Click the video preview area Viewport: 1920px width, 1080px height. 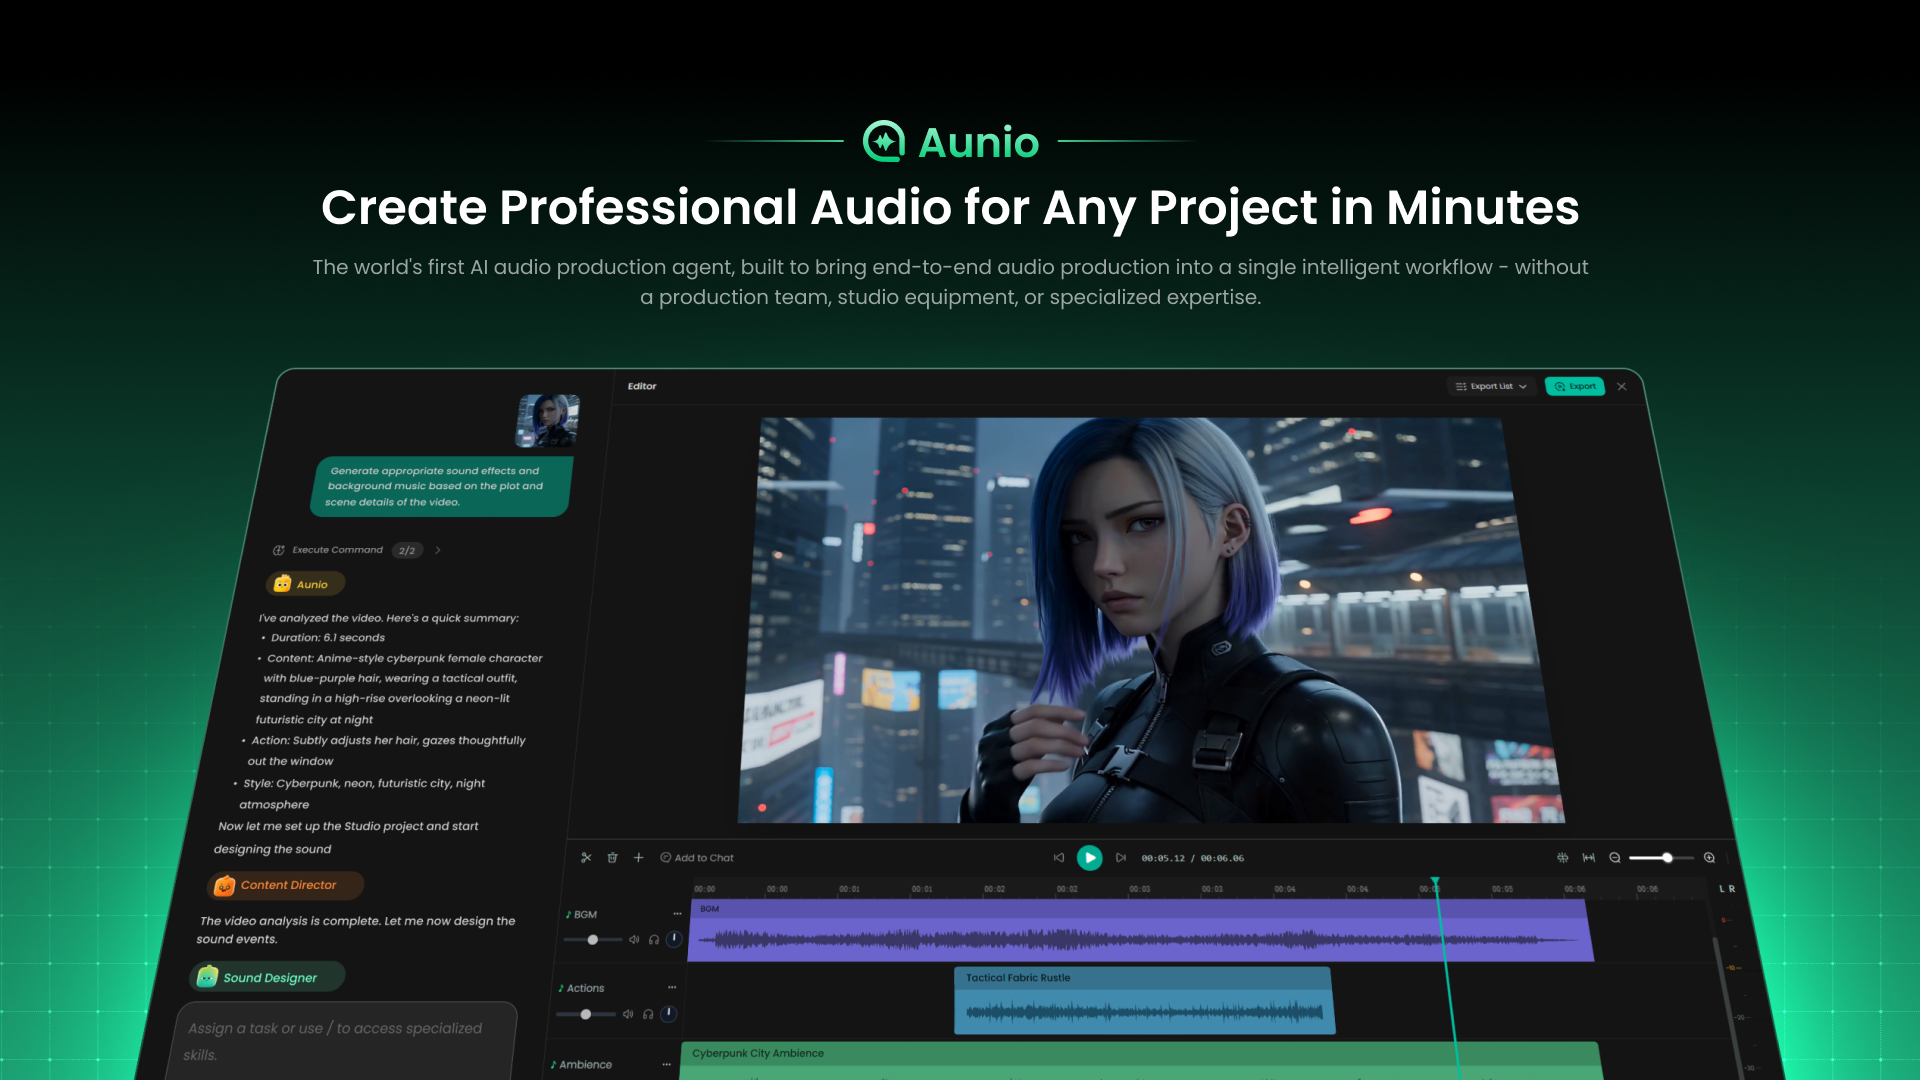[x=1151, y=620]
